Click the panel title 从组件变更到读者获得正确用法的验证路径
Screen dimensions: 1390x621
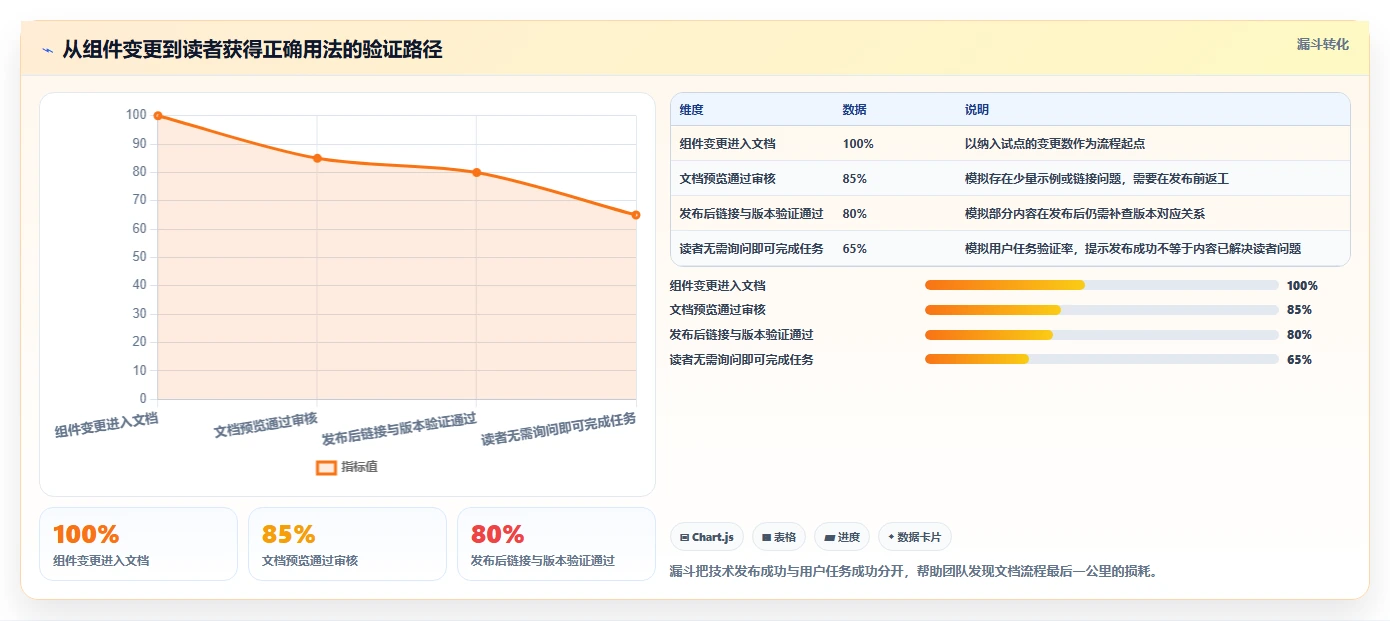(x=252, y=49)
